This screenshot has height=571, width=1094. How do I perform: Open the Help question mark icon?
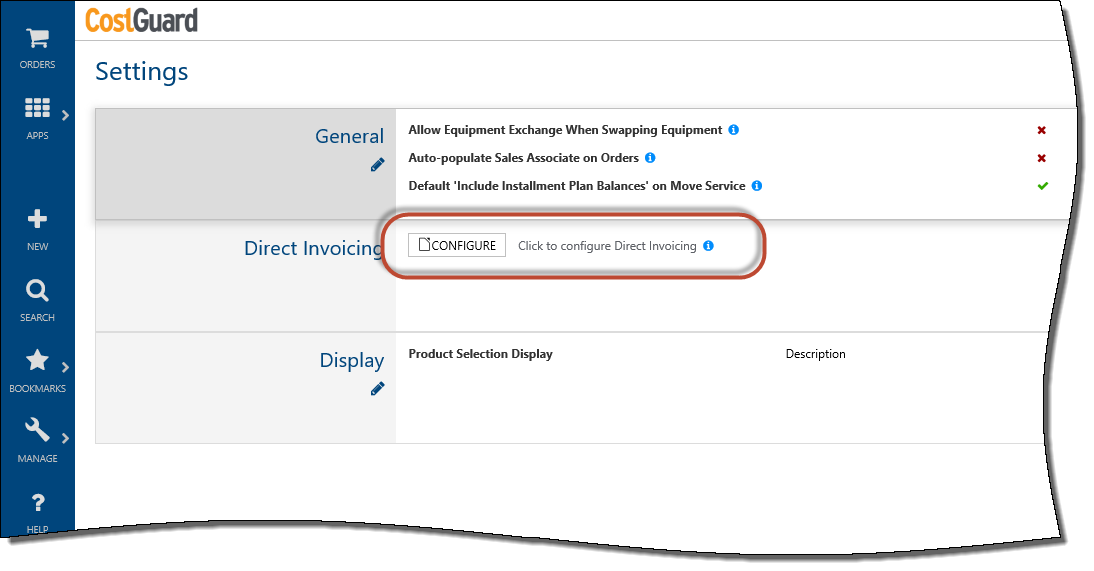[x=38, y=503]
